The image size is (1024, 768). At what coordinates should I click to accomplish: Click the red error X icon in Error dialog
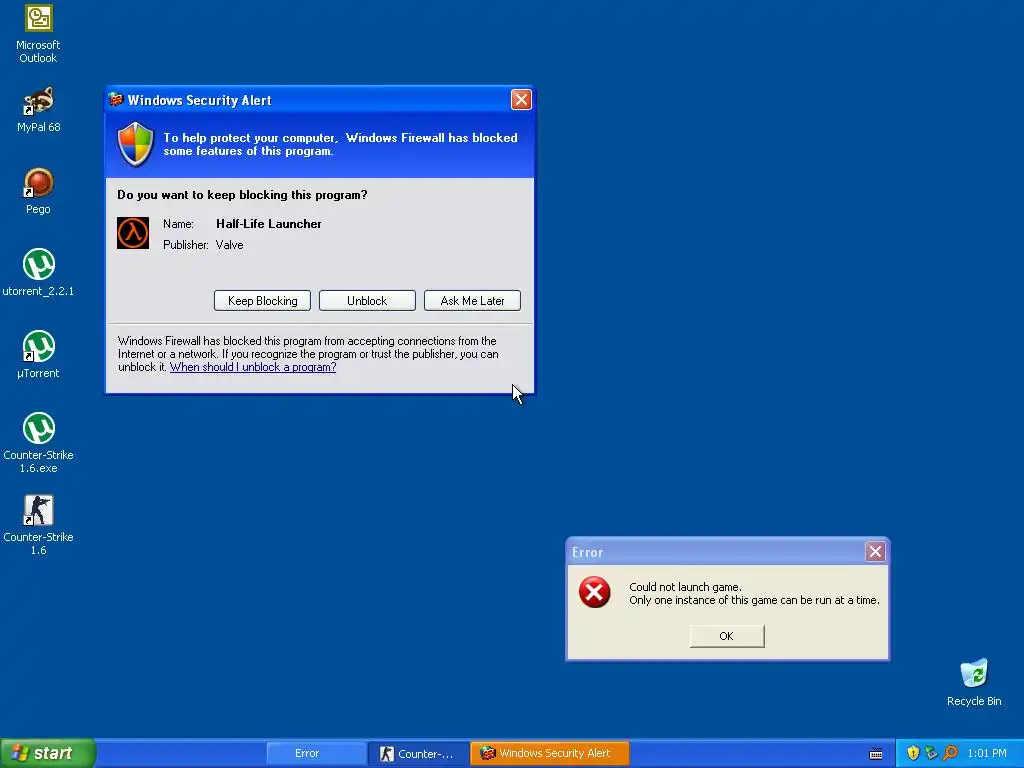tap(594, 592)
